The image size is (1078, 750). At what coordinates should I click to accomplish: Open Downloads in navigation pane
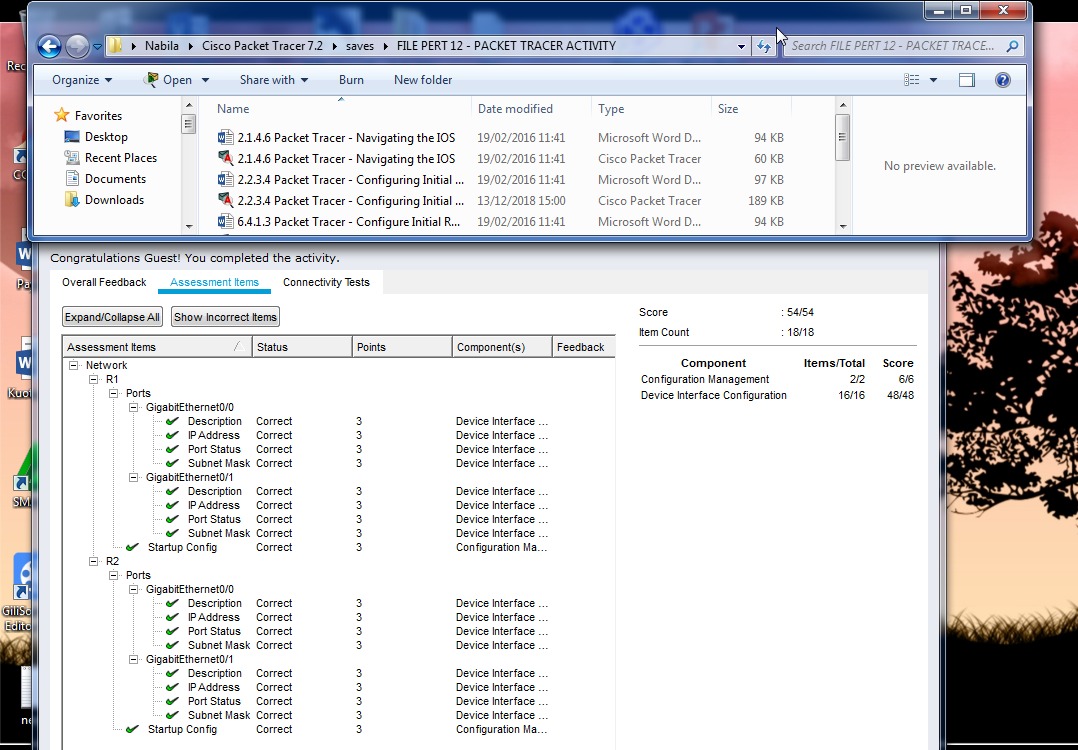114,200
